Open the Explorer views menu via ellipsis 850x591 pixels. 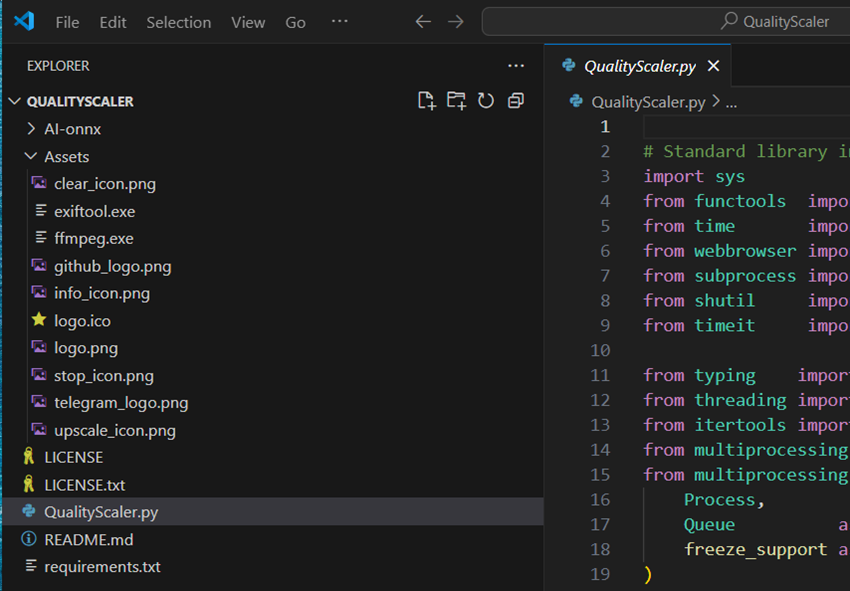pyautogui.click(x=516, y=65)
